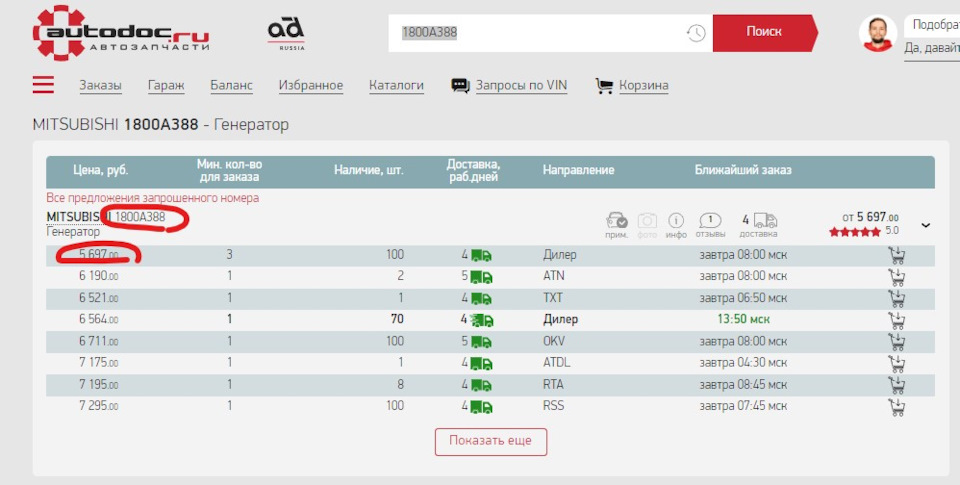Click green truck icon in RSS row

(481, 407)
